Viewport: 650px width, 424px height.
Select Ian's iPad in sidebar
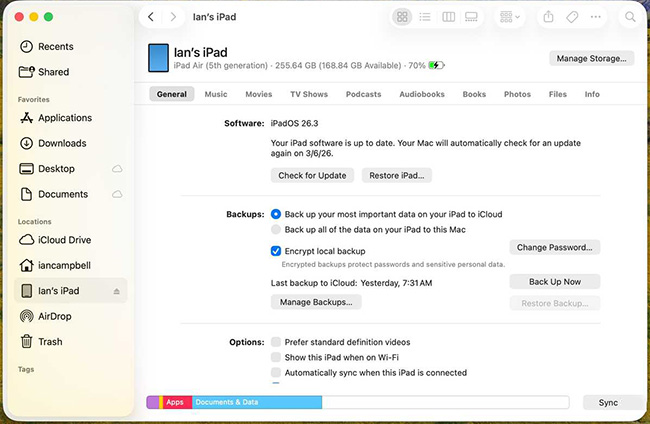click(x=70, y=291)
